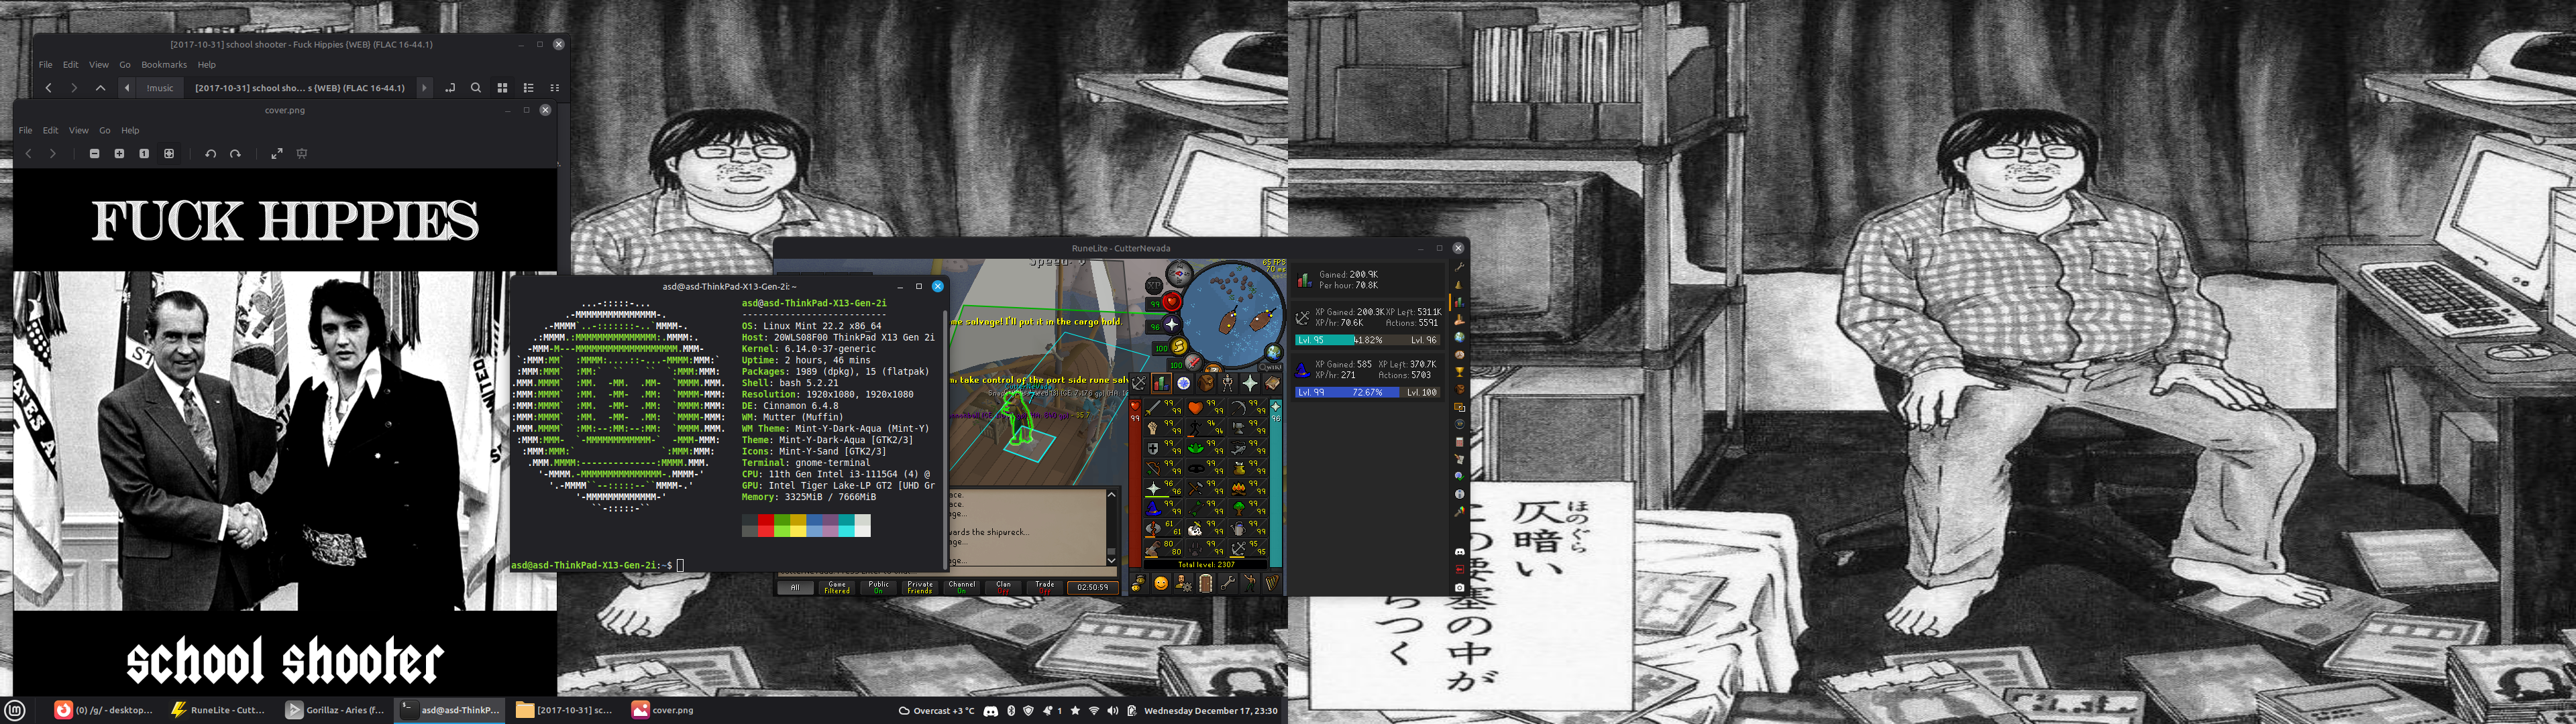
Task: Open the Bookmarks menu
Action: point(164,64)
